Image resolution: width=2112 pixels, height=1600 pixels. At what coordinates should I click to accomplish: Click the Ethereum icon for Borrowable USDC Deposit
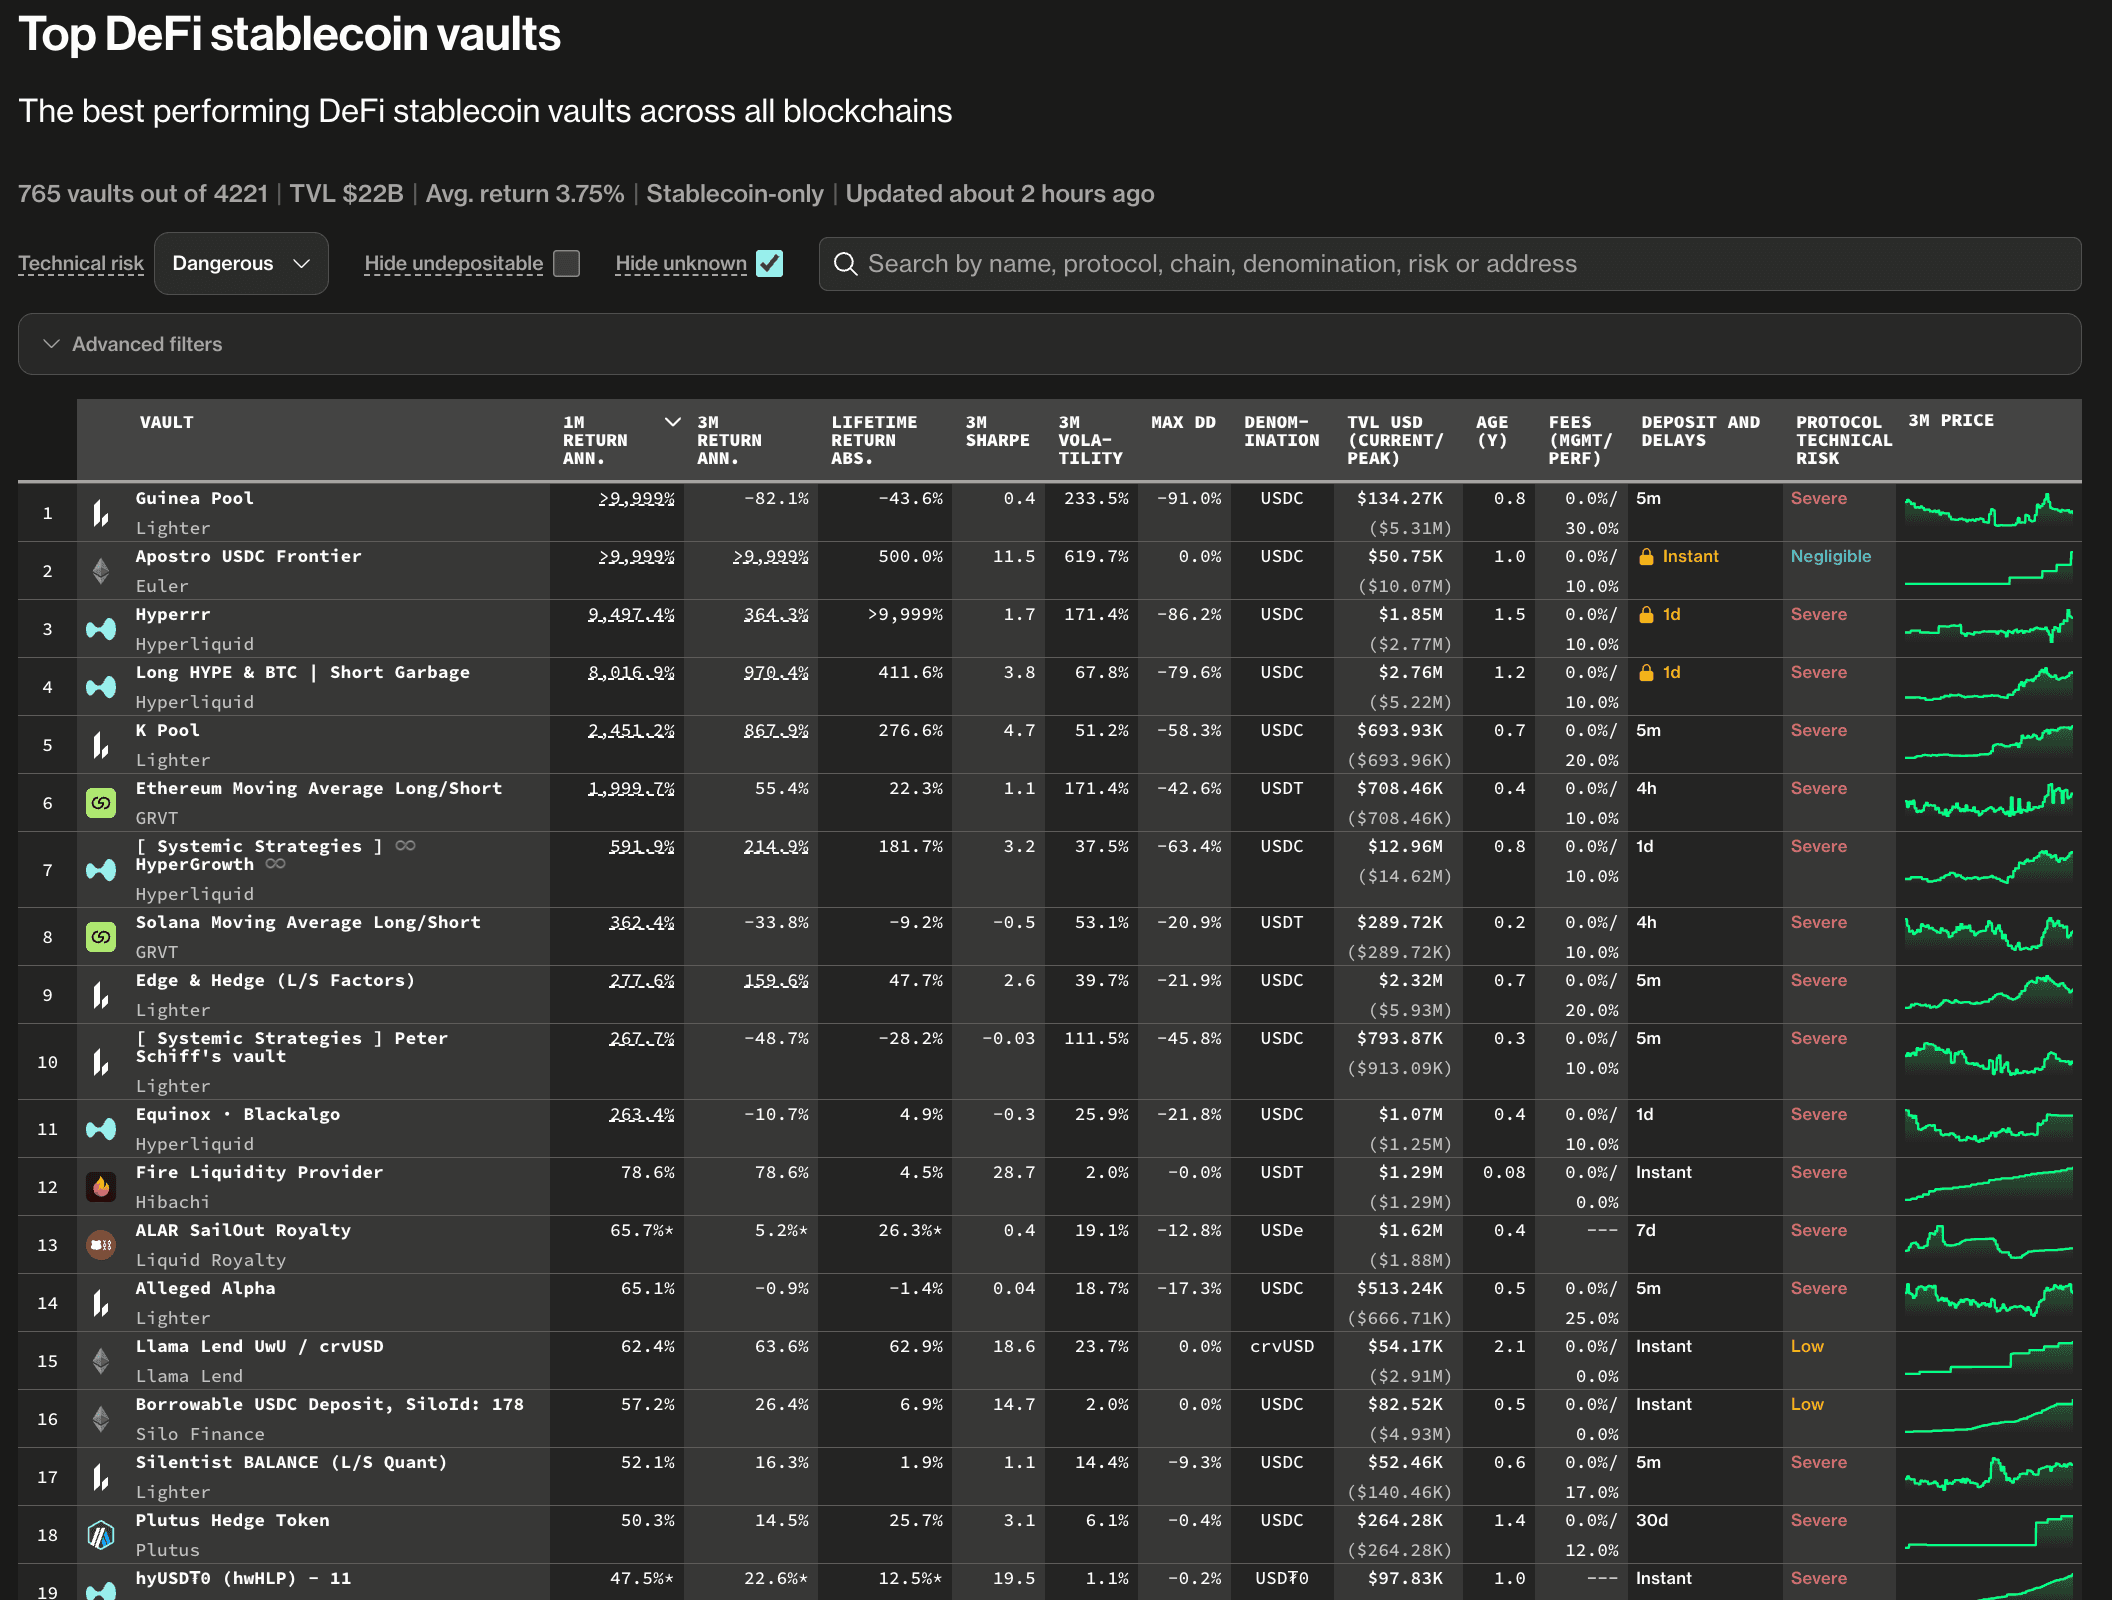101,1419
